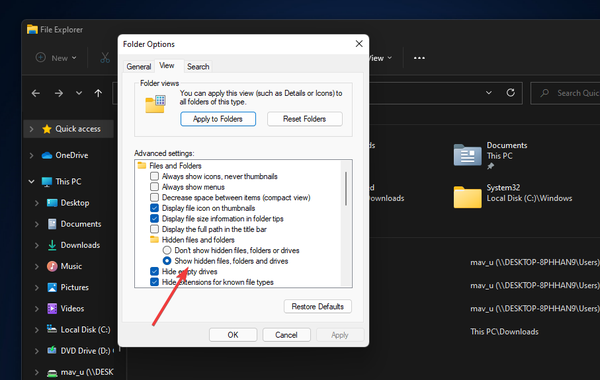Open mav_u network drive icon in sidebar
This screenshot has height=380, width=600.
tap(52, 372)
